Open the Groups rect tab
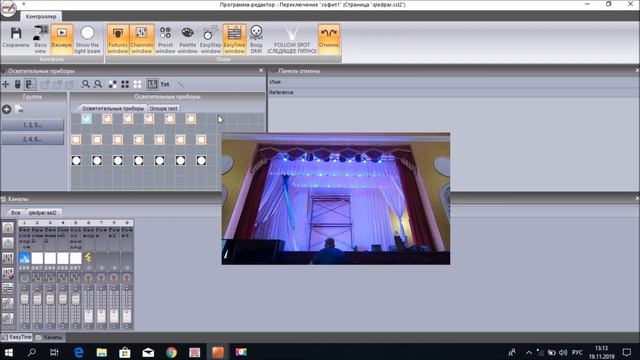 click(163, 108)
